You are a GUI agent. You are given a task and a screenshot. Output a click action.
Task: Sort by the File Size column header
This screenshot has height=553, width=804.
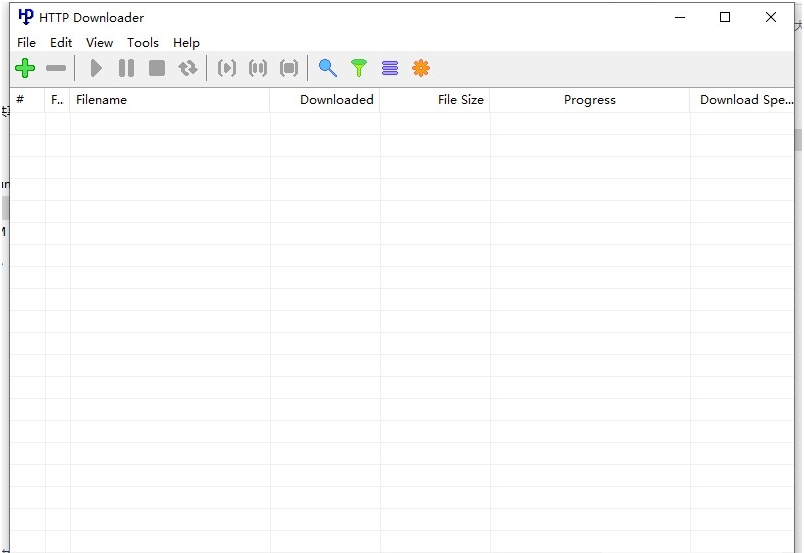coord(435,100)
